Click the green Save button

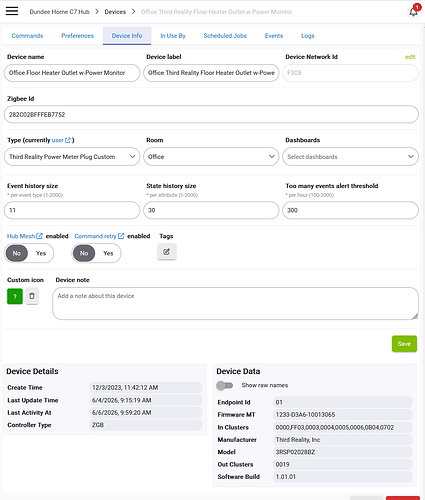tap(404, 344)
